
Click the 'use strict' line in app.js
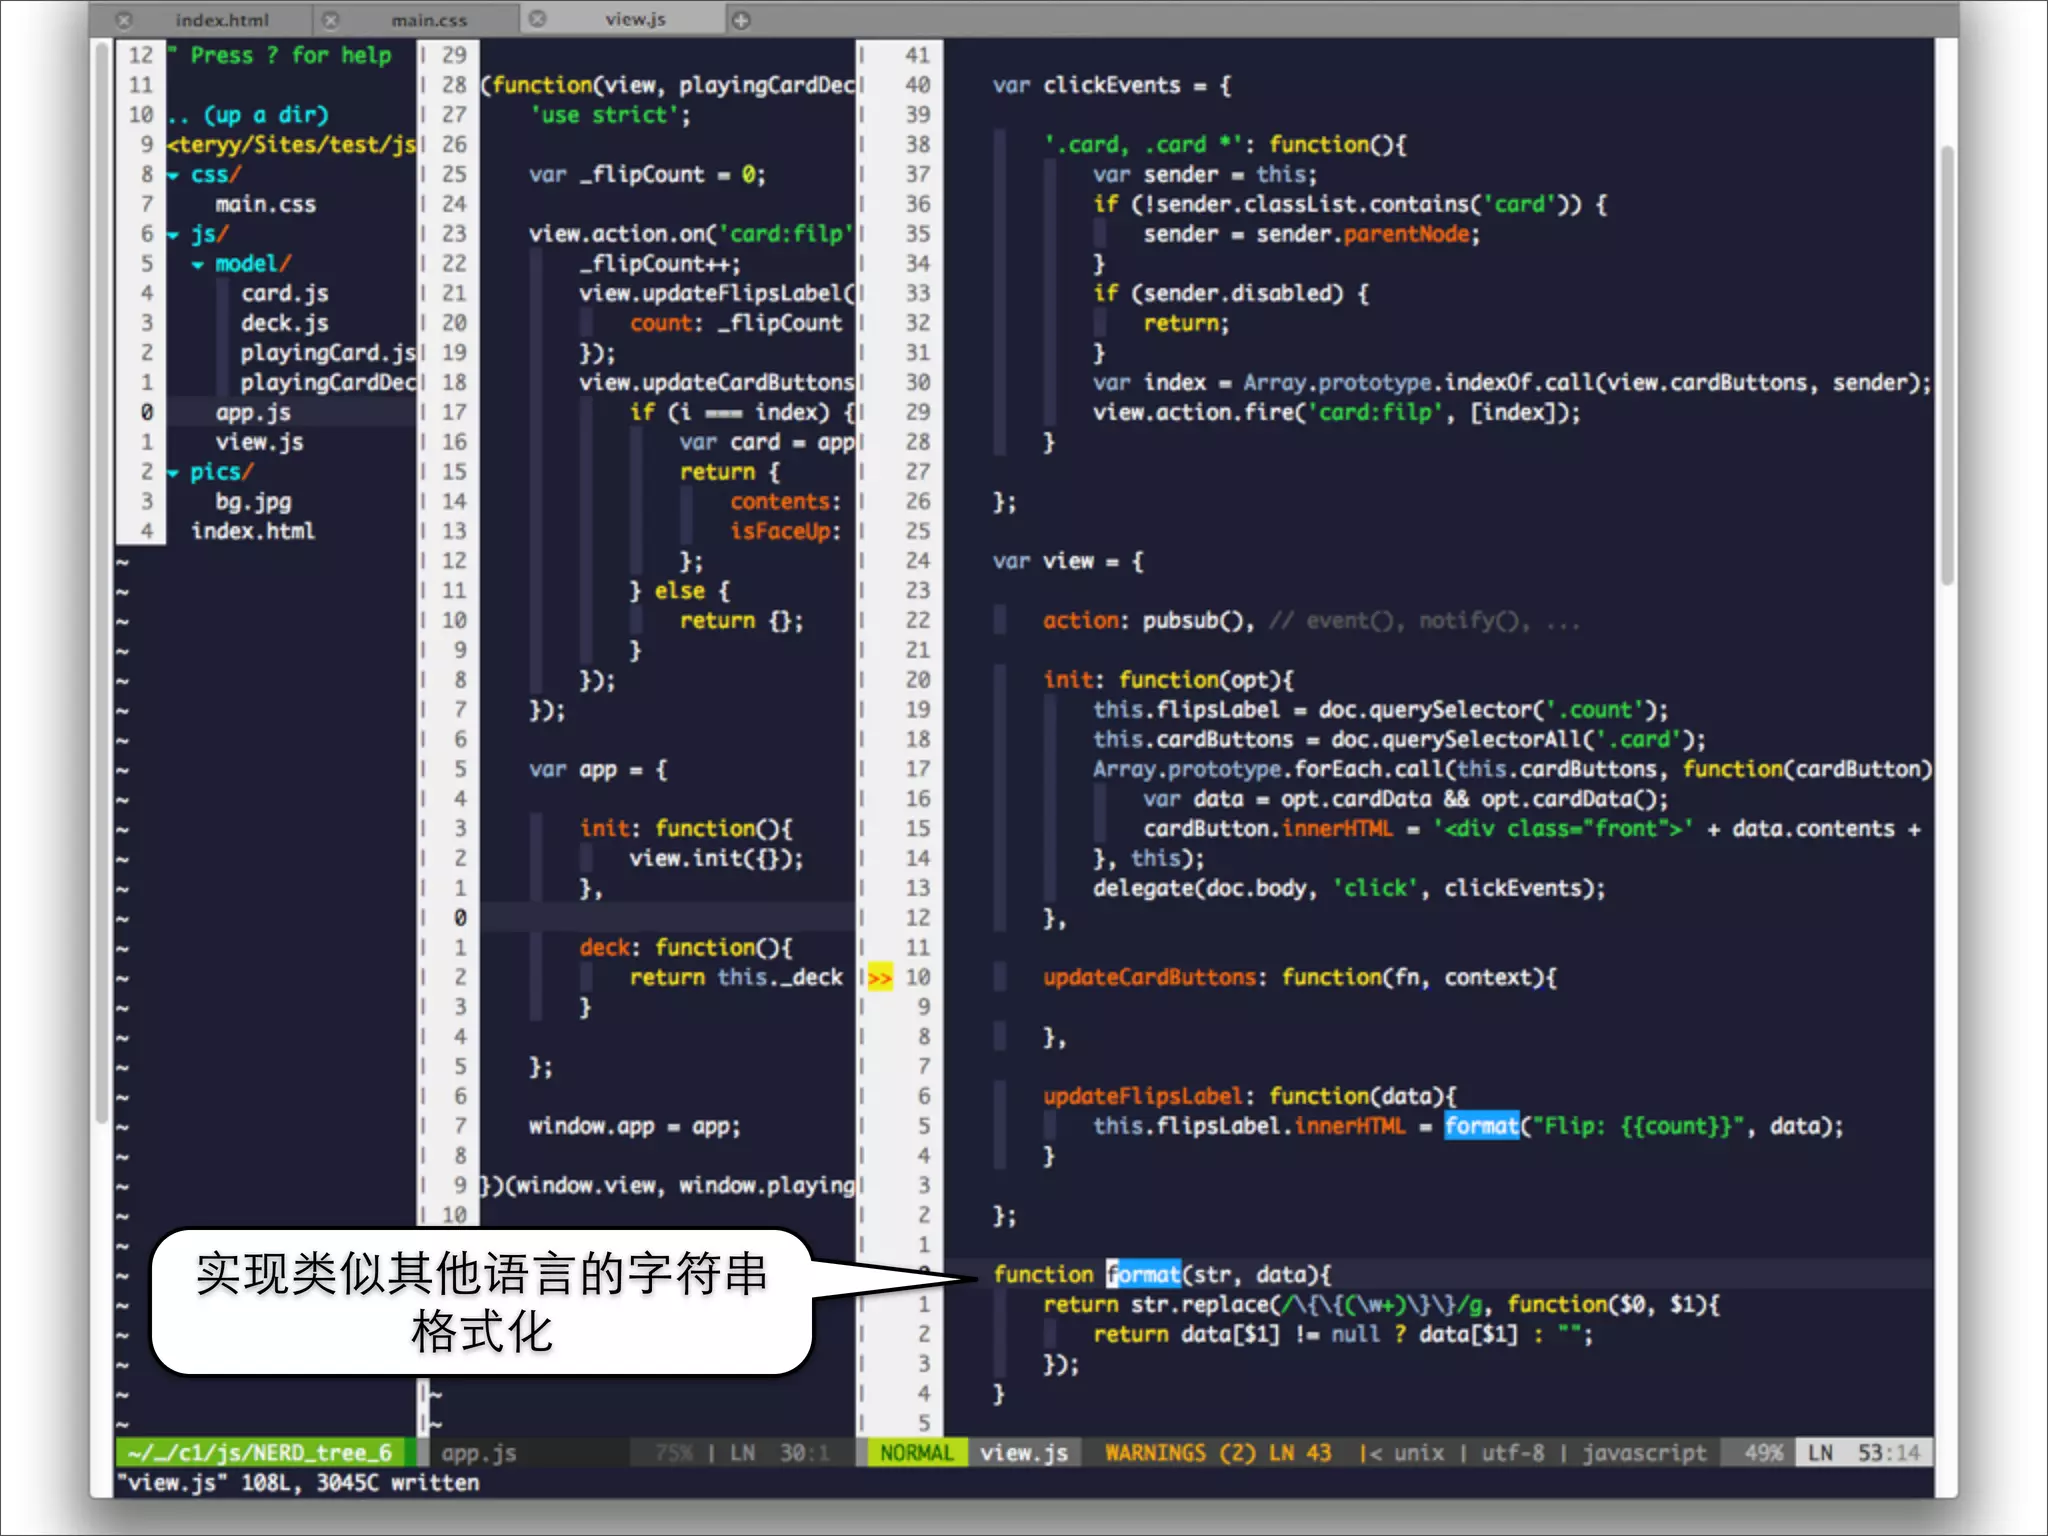click(610, 115)
